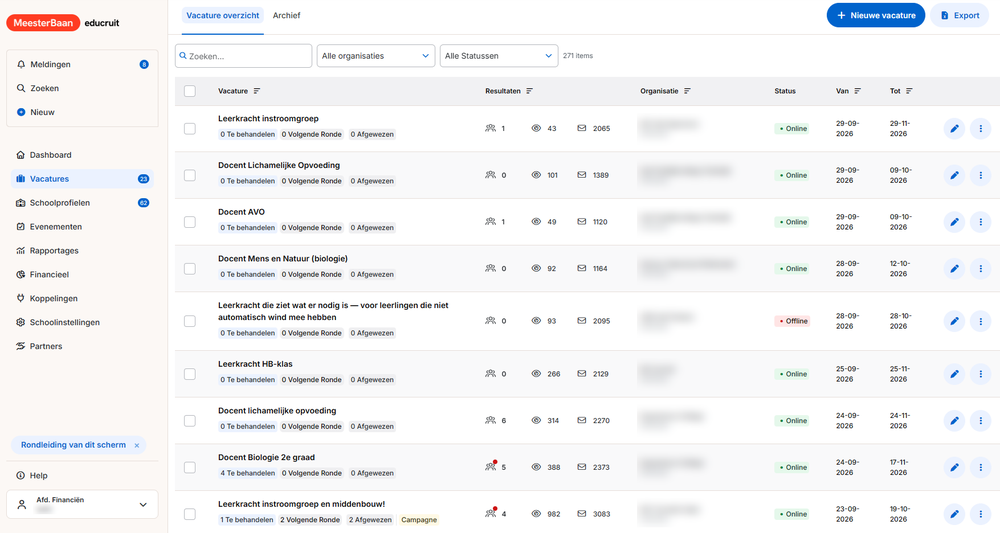This screenshot has width=1000, height=533.
Task: Select checkbox for Leerkracht HB-klas
Action: (190, 374)
